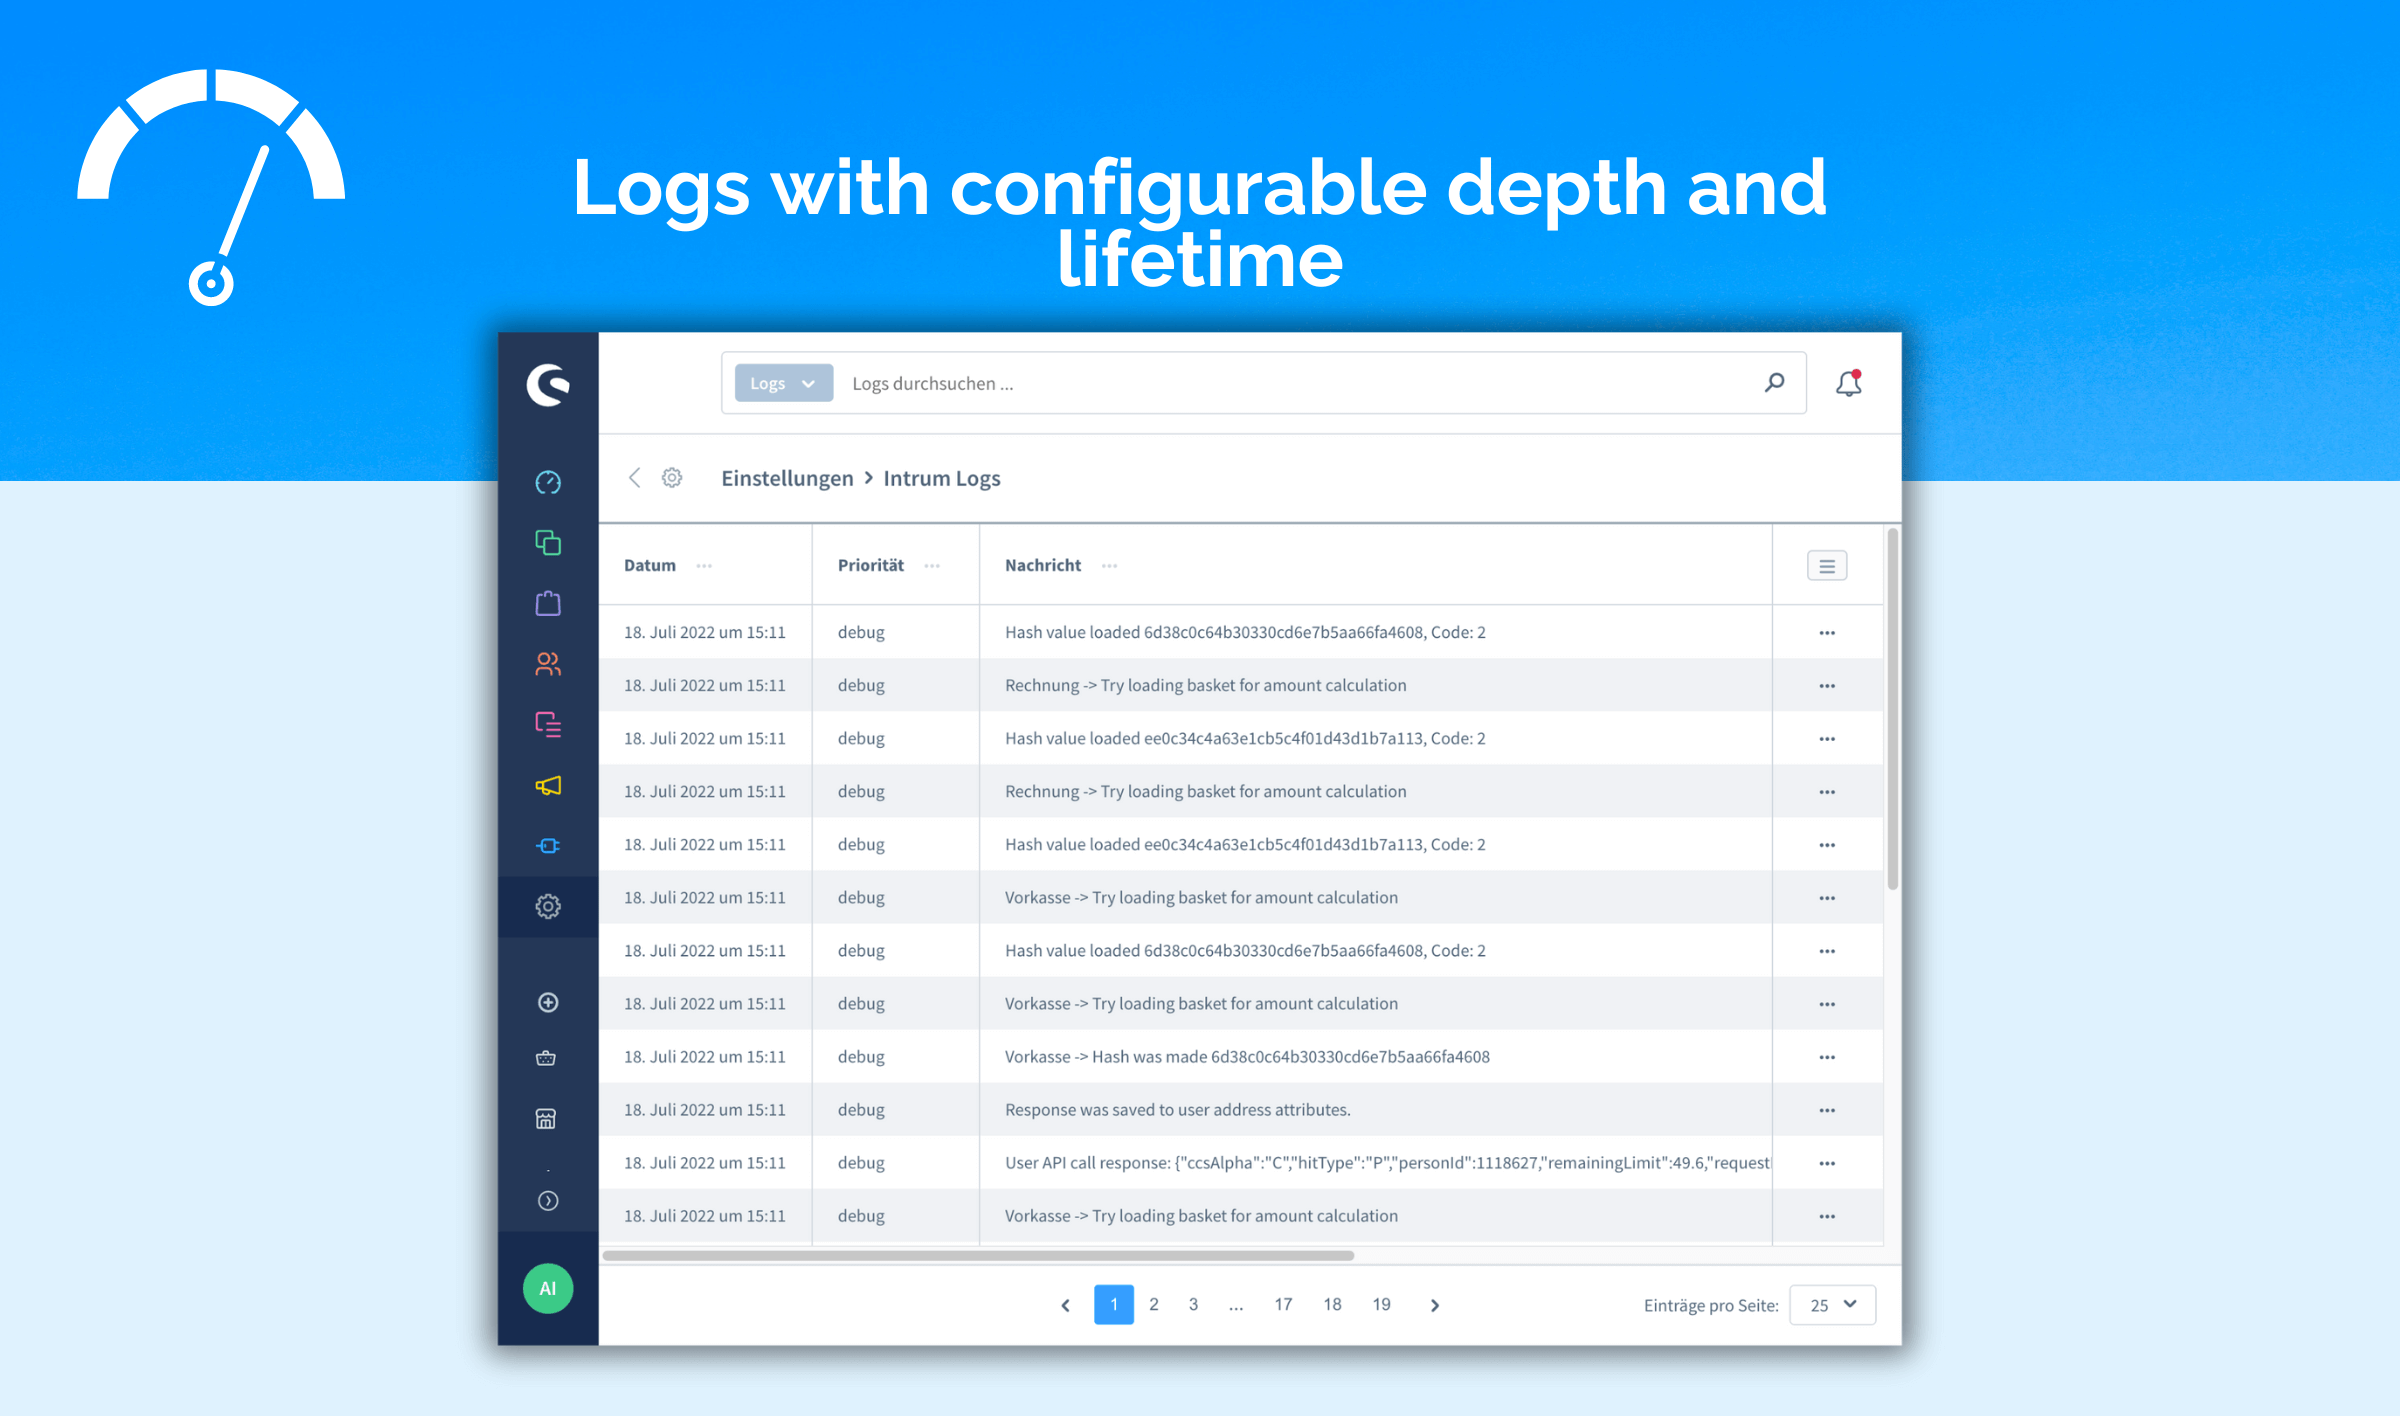
Task: Click the Shopware logo in the sidebar
Action: (x=548, y=384)
